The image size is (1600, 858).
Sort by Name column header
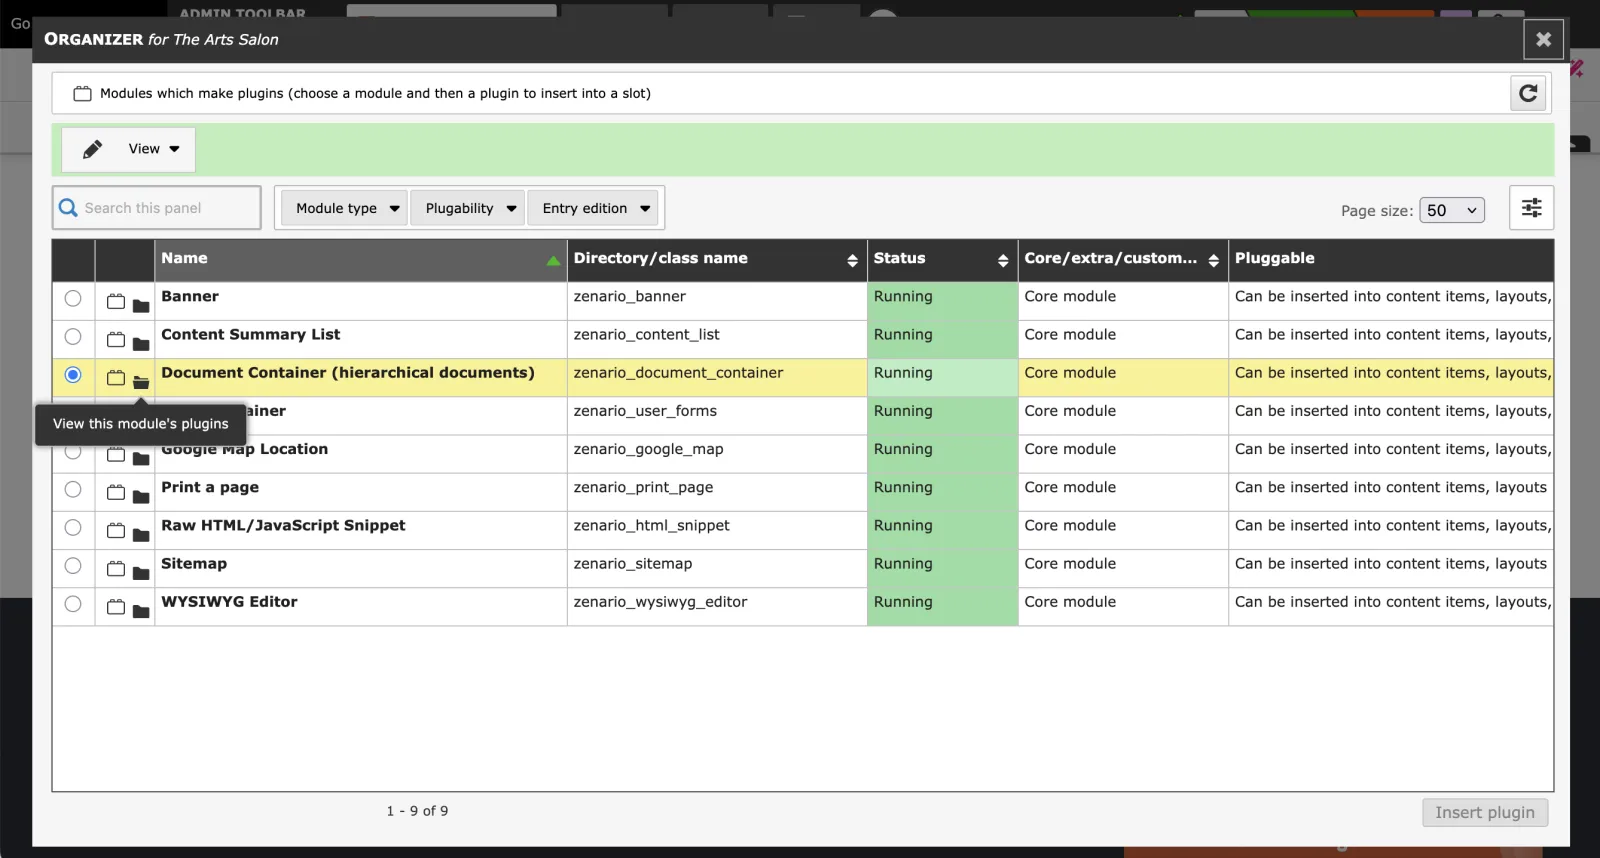(360, 259)
